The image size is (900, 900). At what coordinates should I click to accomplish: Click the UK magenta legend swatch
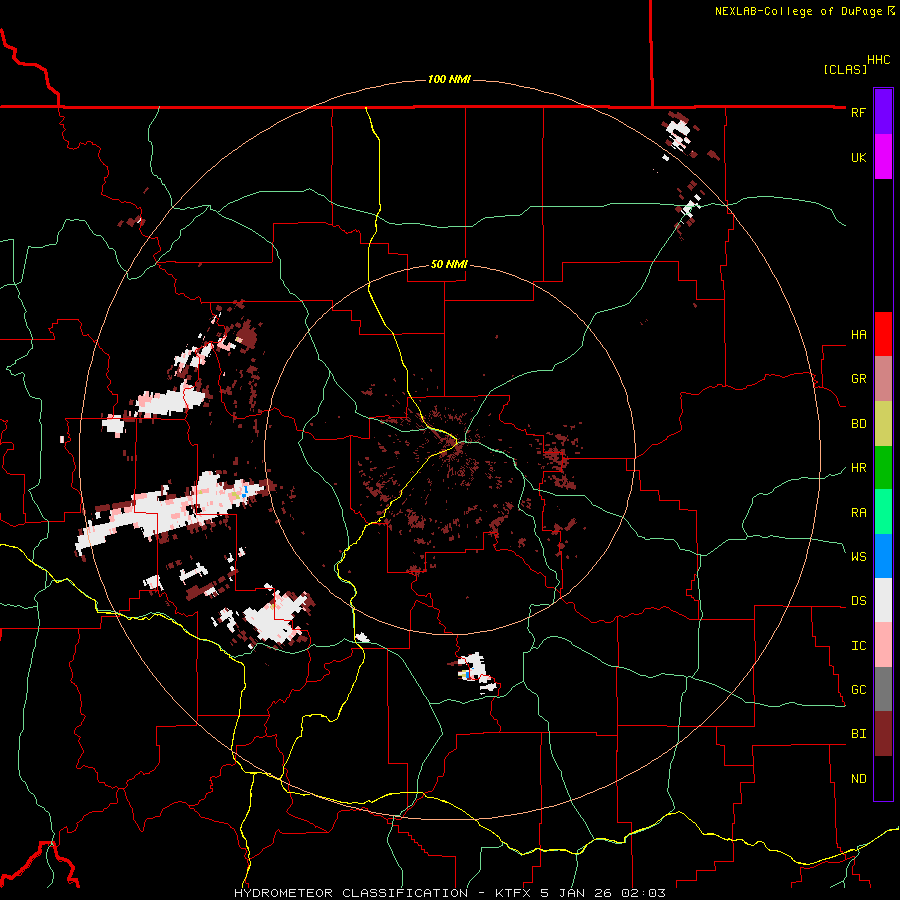[883, 157]
